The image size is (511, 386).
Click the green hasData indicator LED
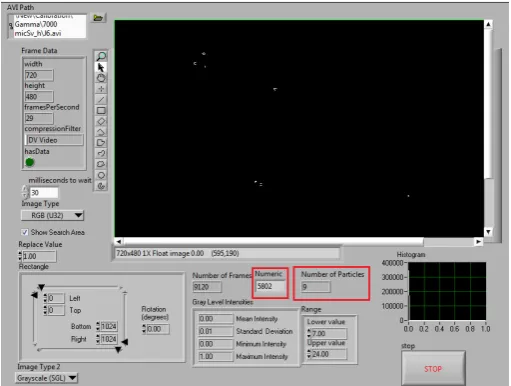[x=30, y=162]
